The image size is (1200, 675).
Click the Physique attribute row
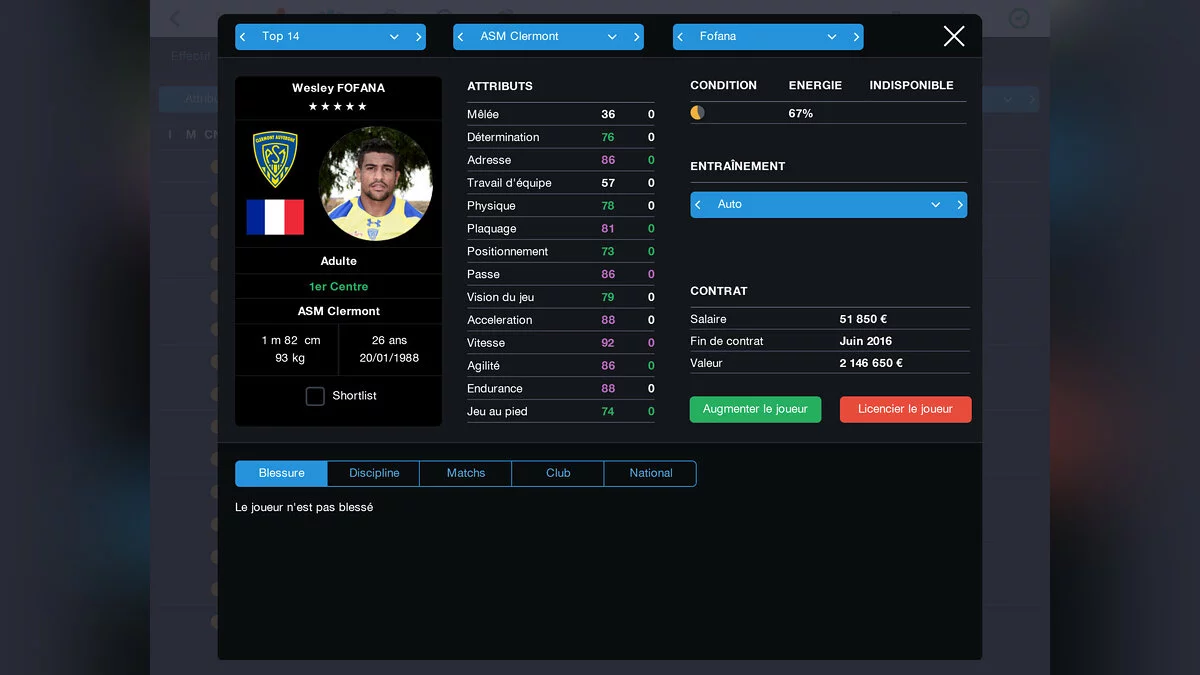(x=561, y=206)
